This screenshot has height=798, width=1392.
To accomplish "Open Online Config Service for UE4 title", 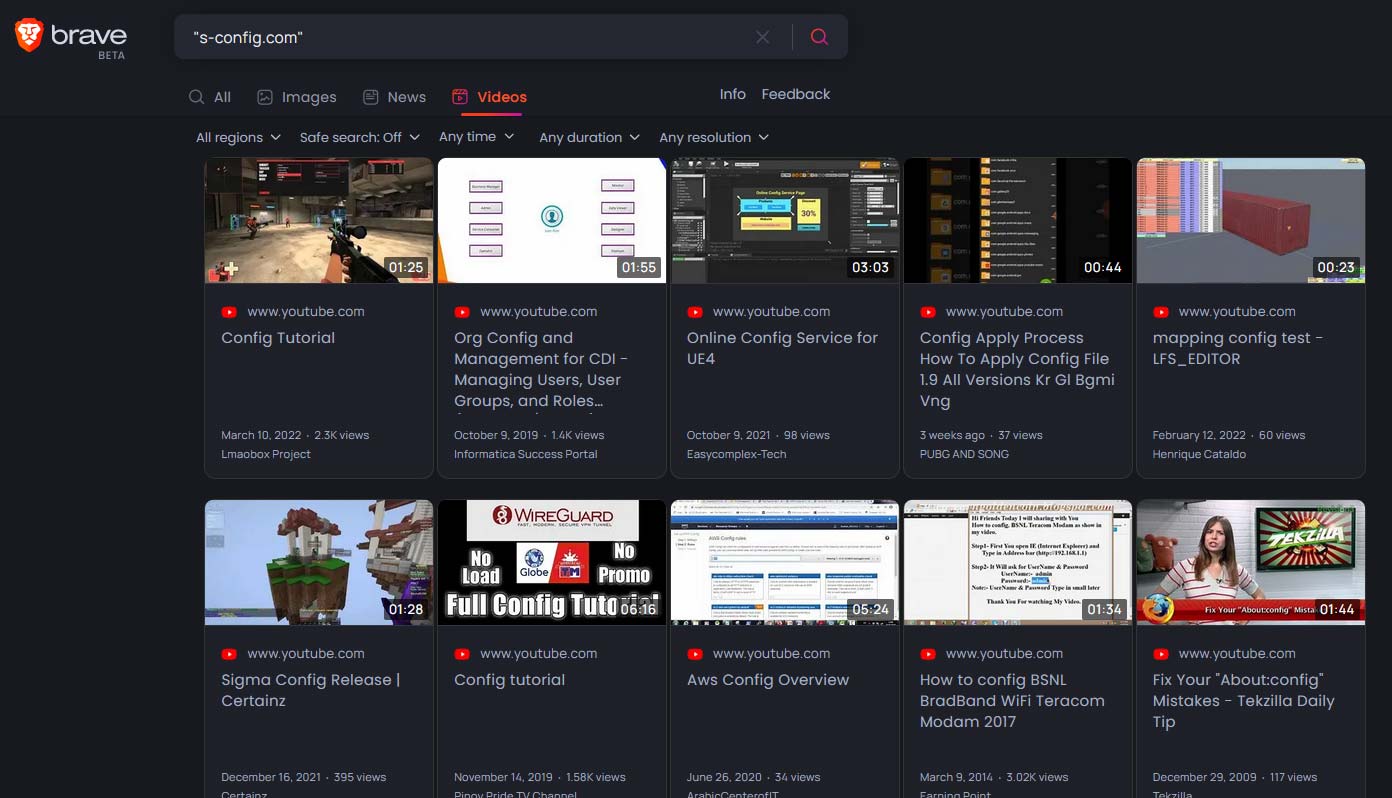I will click(782, 348).
